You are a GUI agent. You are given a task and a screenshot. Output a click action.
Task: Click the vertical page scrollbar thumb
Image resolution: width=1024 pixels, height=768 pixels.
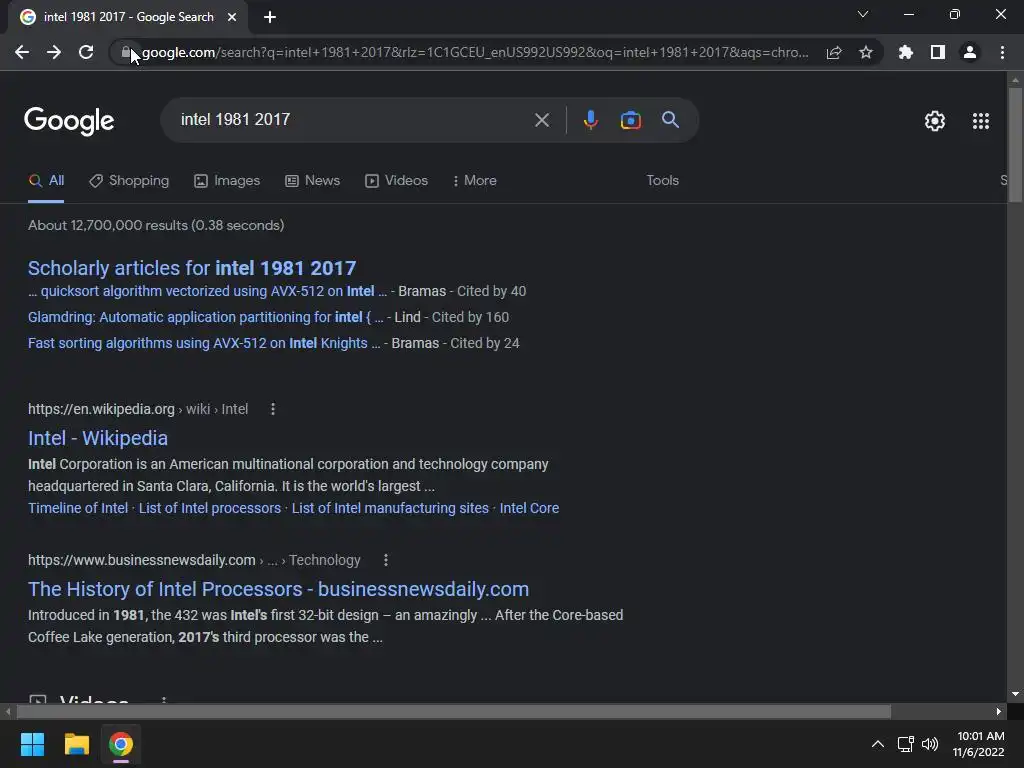point(1015,144)
